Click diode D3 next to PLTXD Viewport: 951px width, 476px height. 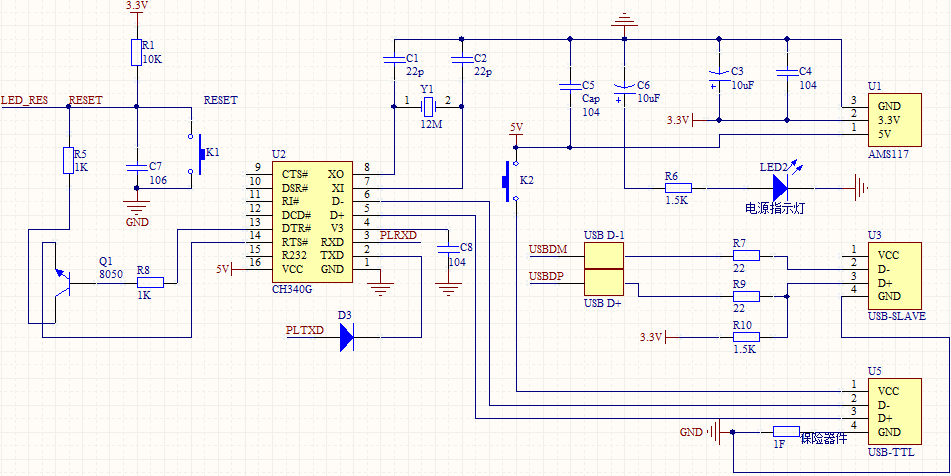pyautogui.click(x=346, y=337)
